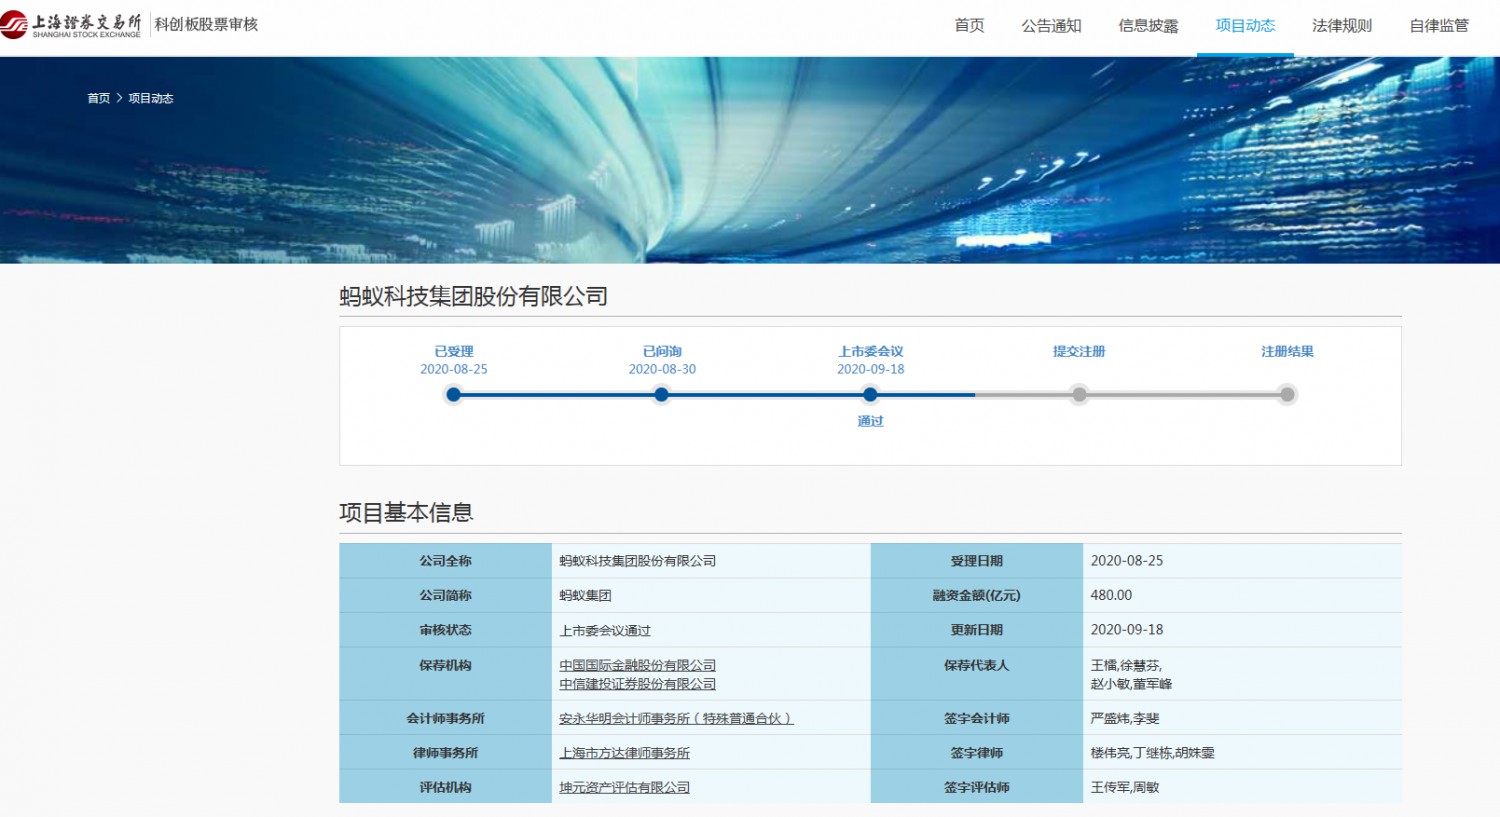
Task: Click the 严盛炜,李斐 accountant names
Action: [1125, 718]
